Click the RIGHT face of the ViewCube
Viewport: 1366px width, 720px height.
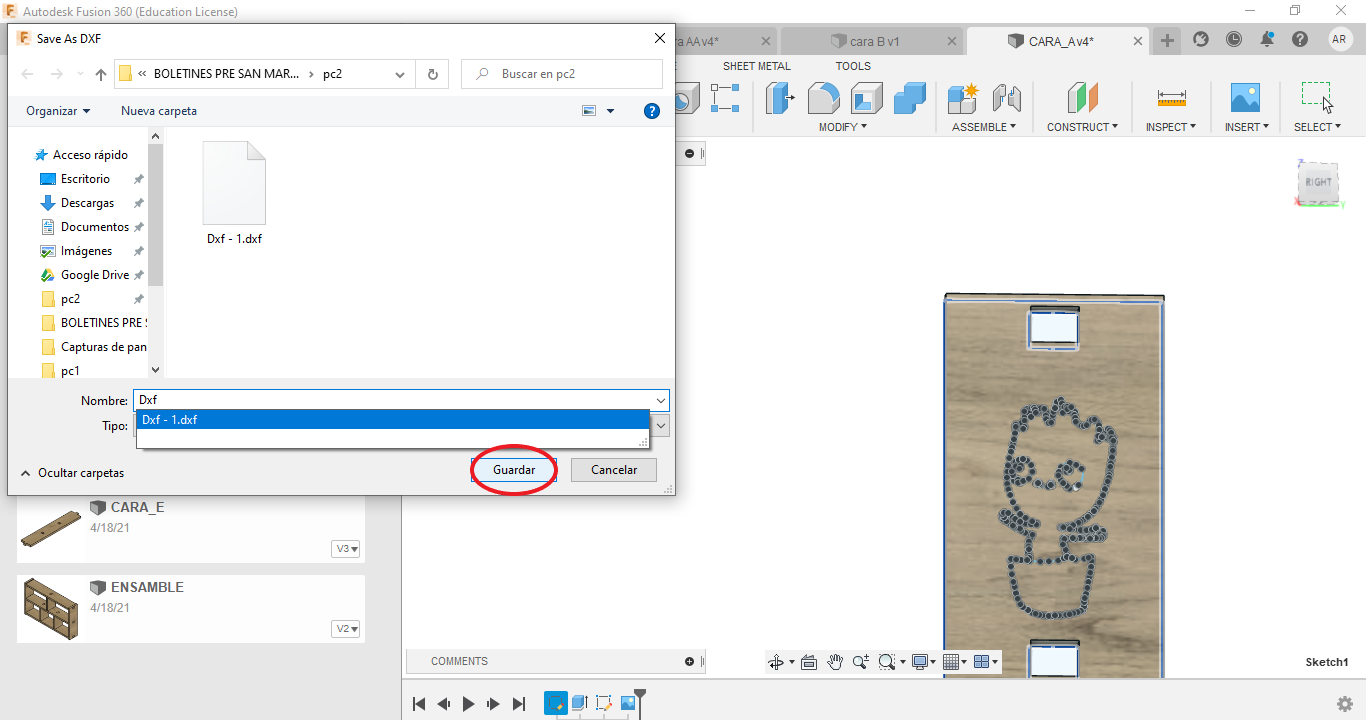(1318, 182)
